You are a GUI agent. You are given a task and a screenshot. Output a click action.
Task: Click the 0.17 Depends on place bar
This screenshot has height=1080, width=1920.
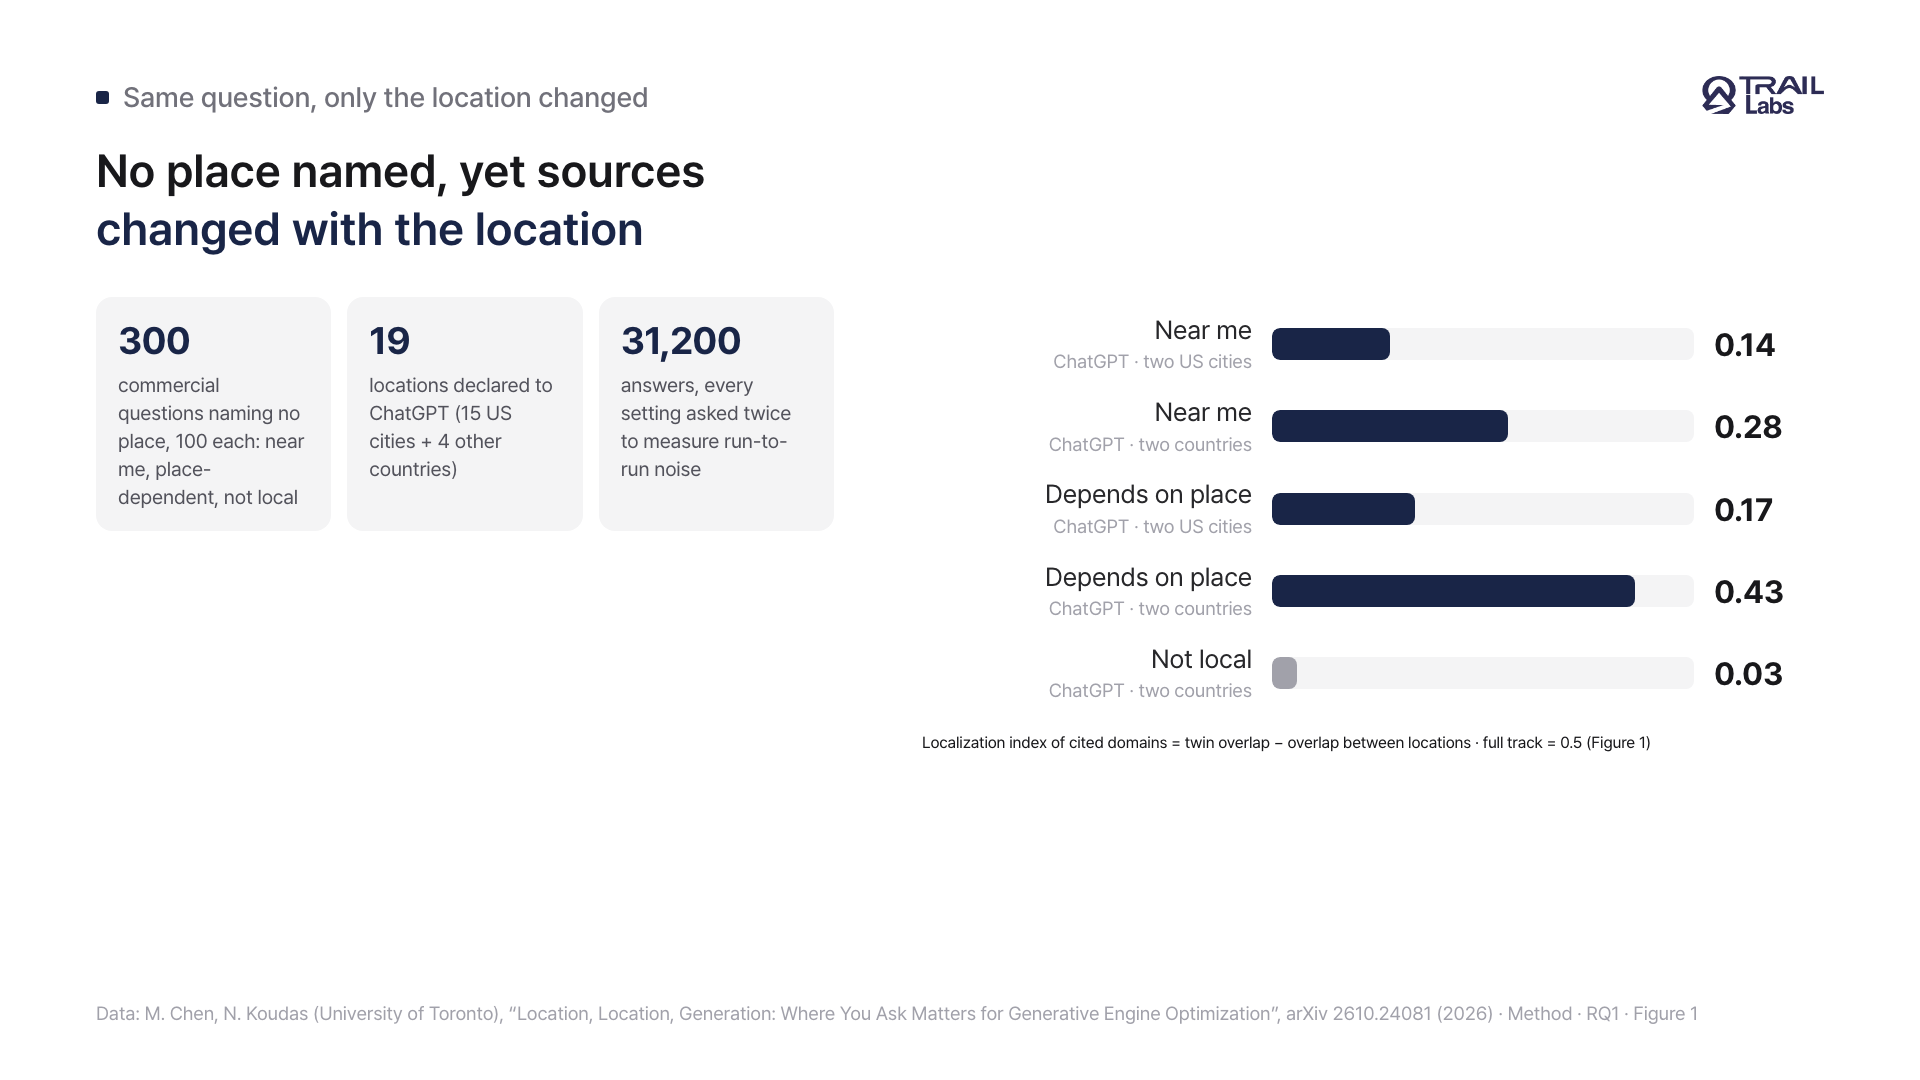[x=1343, y=509]
